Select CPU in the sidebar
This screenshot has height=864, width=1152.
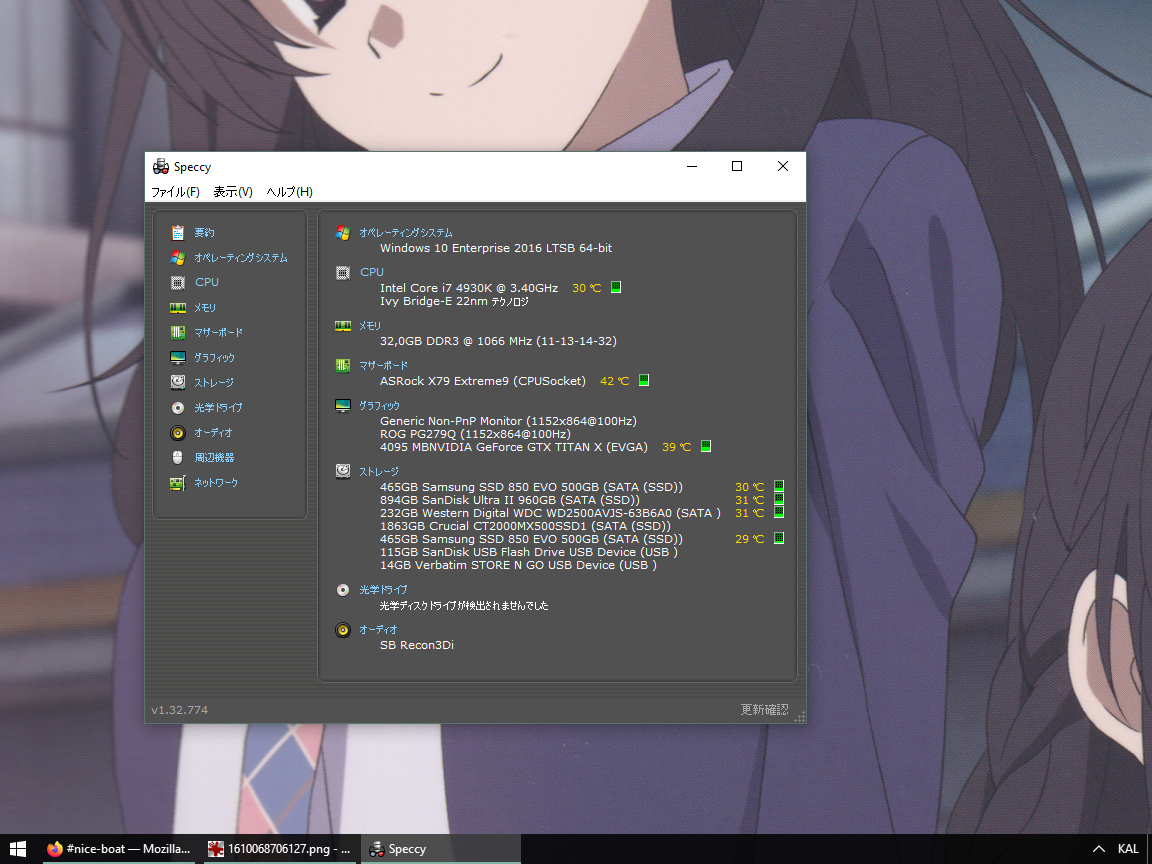pos(207,282)
